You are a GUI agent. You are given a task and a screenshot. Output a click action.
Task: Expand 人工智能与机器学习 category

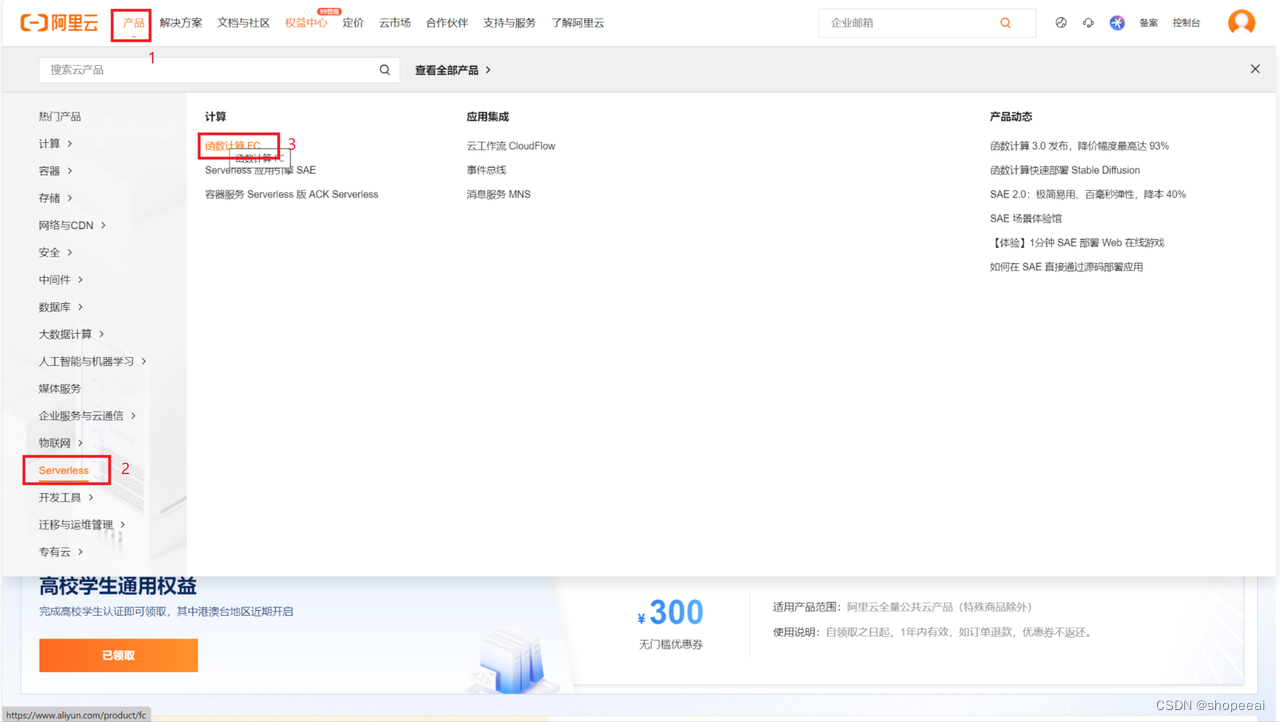click(92, 361)
